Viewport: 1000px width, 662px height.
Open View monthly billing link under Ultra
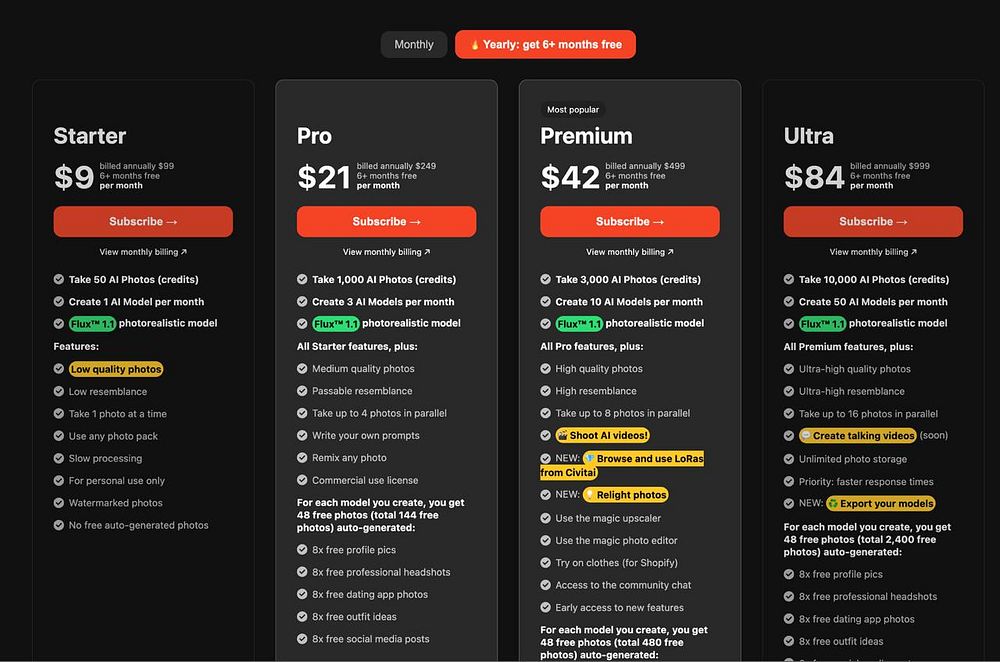coord(873,252)
